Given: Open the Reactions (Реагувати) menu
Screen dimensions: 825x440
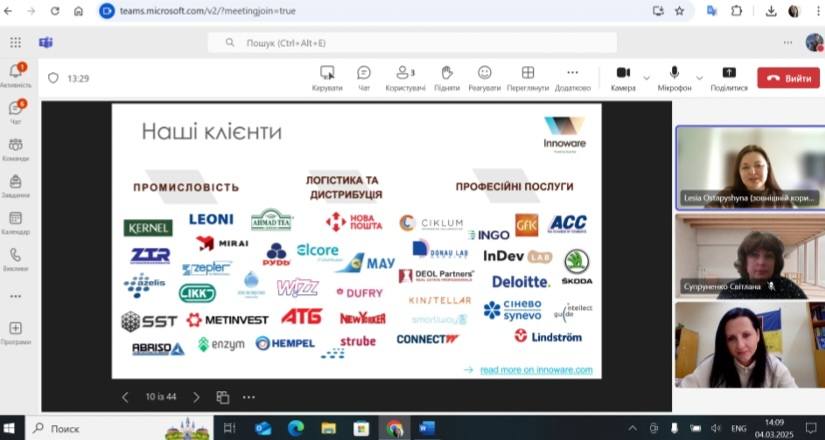Looking at the screenshot, I should coord(485,77).
